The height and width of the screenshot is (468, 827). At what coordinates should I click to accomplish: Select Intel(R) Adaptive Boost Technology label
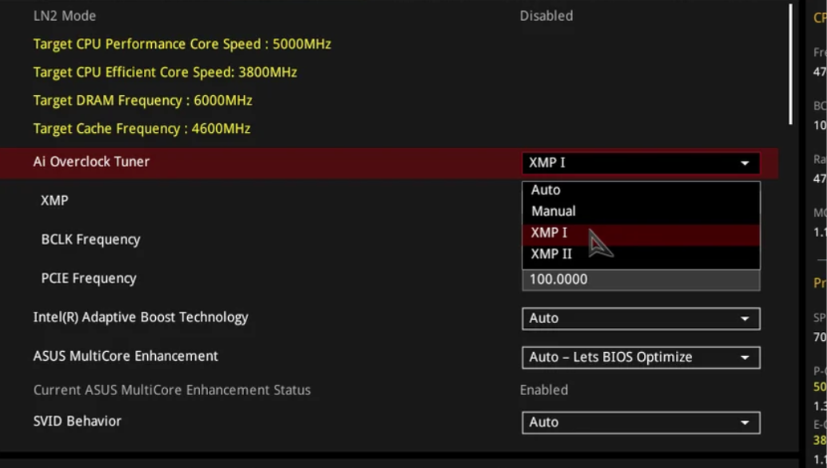point(141,317)
